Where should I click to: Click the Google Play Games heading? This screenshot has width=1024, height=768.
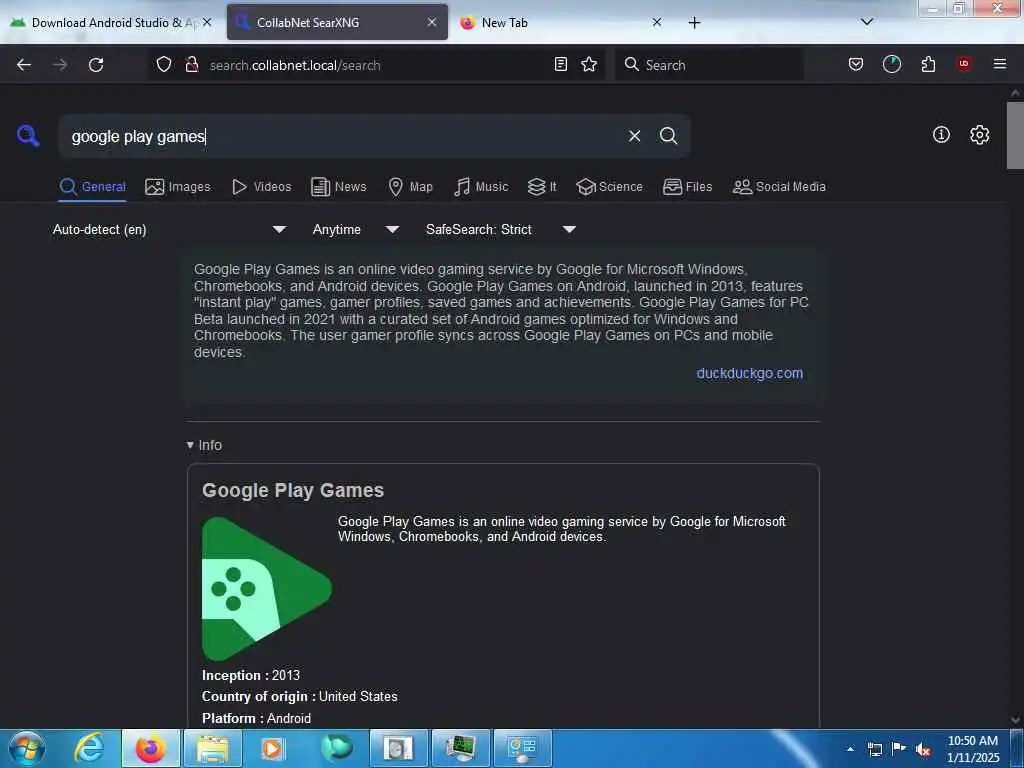[293, 490]
